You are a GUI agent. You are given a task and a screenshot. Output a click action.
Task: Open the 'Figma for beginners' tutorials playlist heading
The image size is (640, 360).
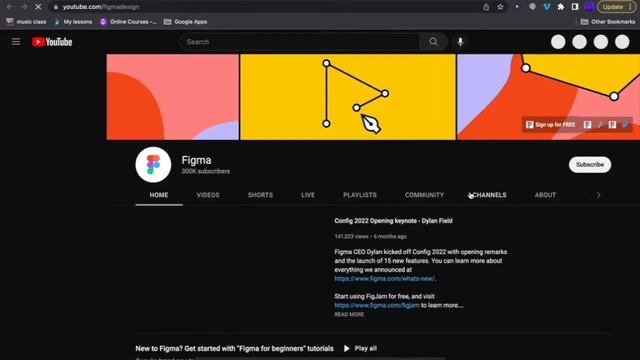(234, 348)
